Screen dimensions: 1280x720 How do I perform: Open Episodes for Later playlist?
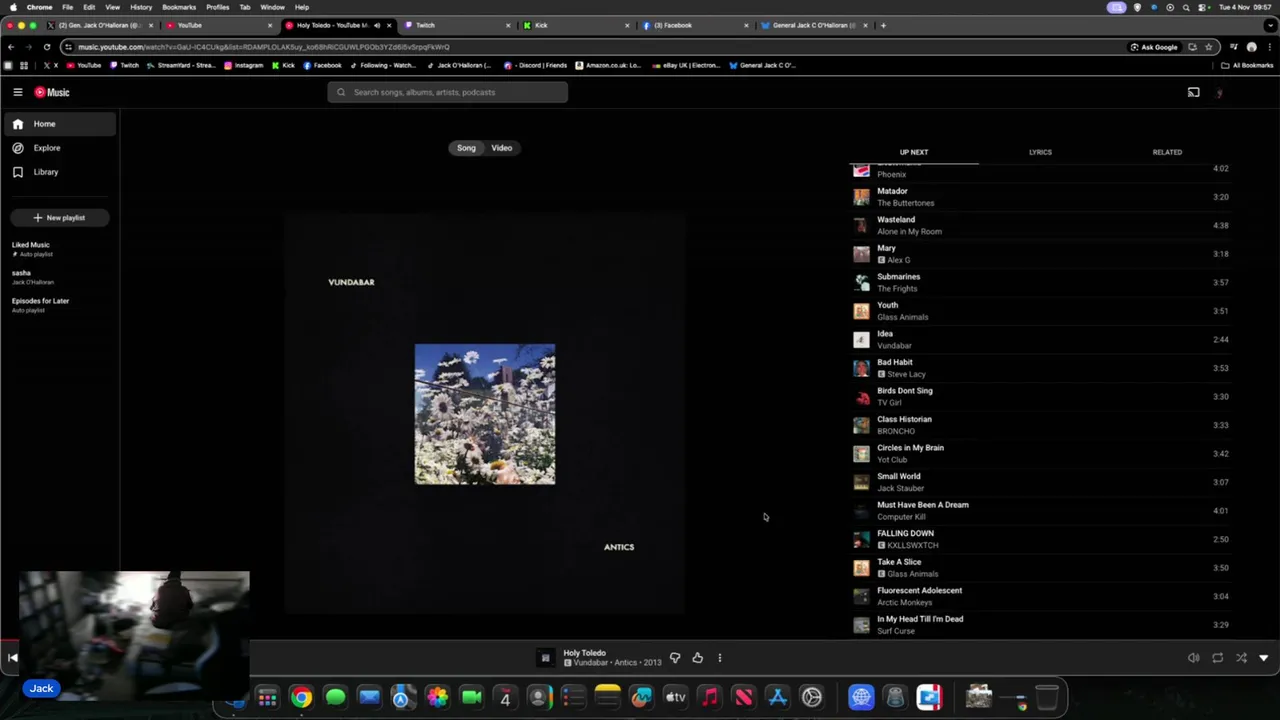tap(58, 305)
